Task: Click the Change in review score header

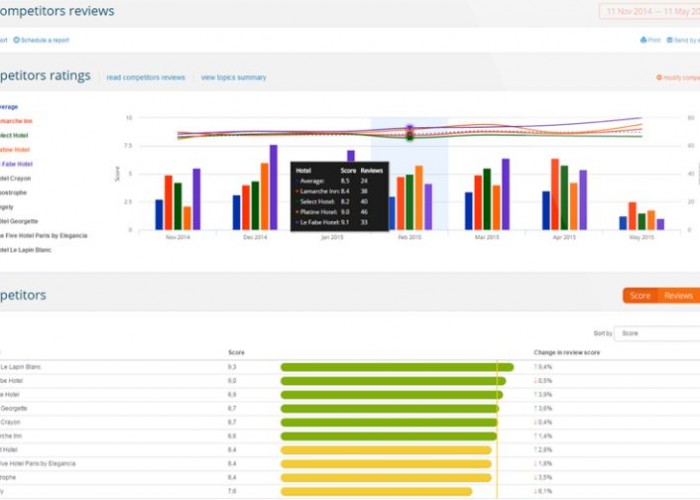Action: point(567,353)
